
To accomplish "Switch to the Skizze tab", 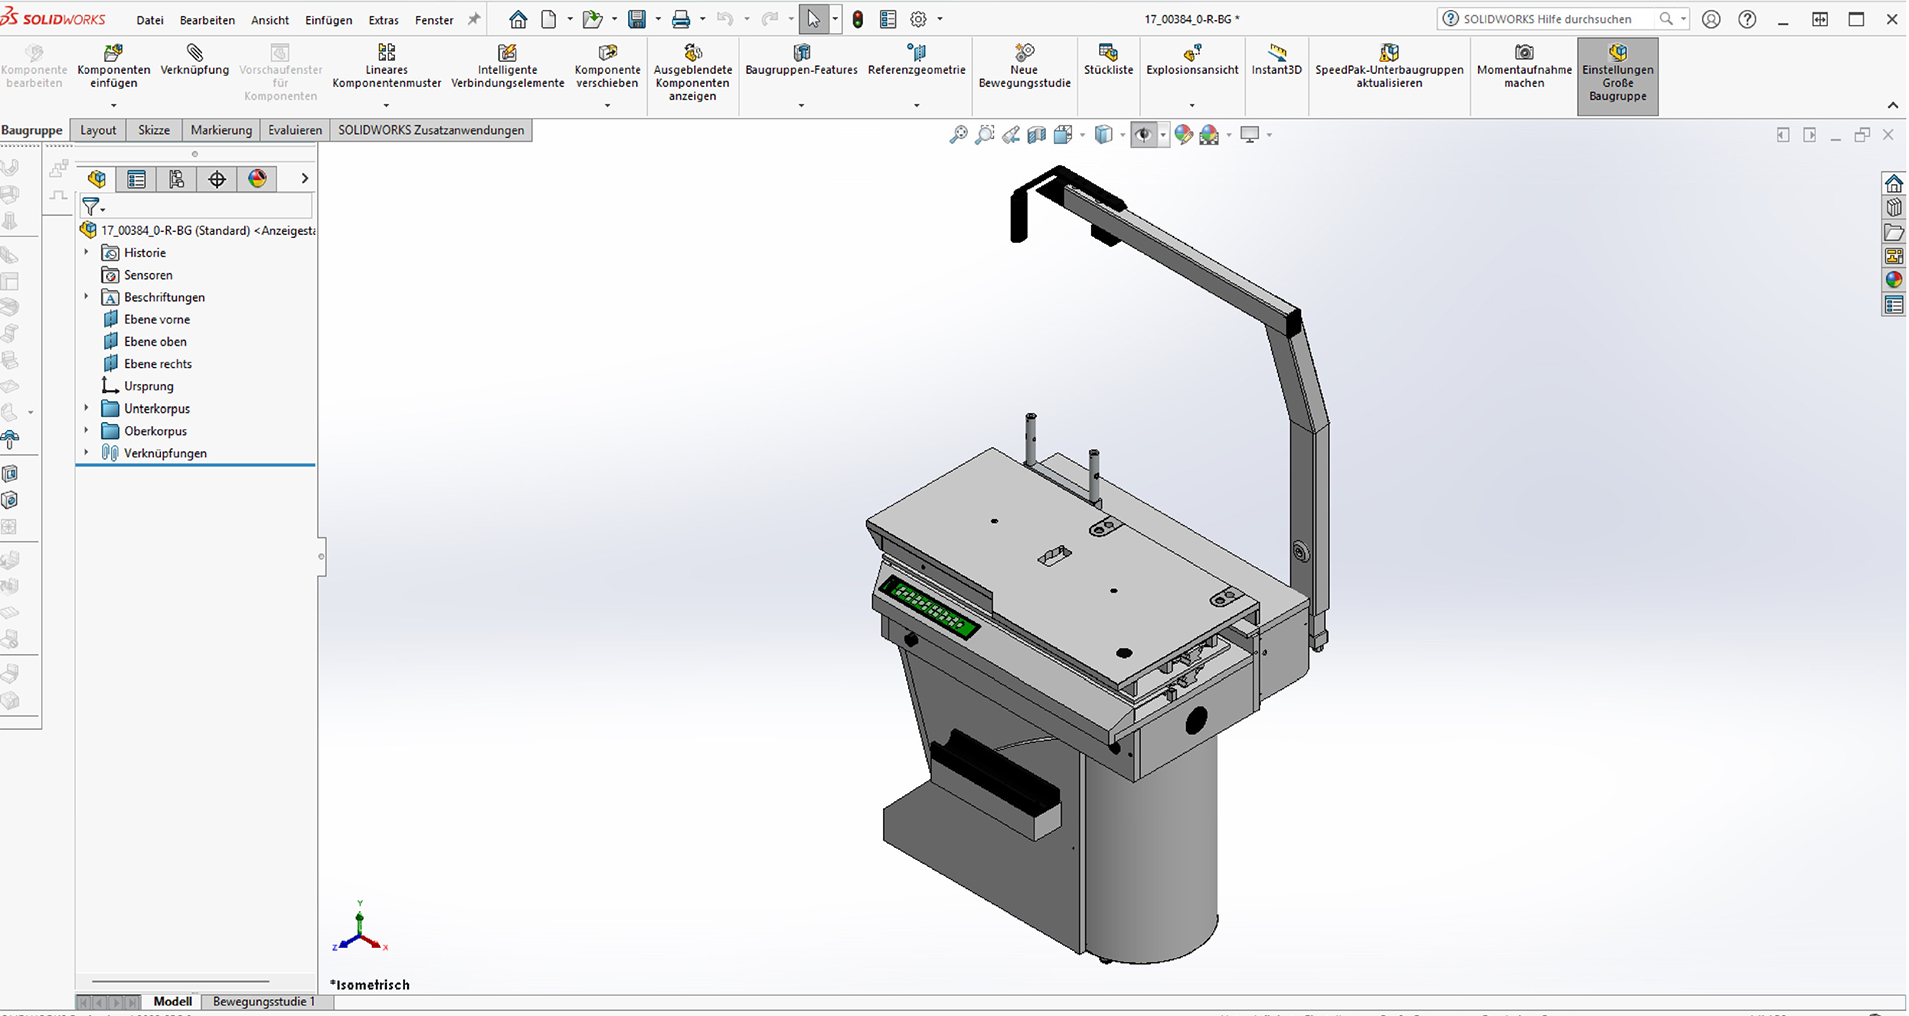I will 154,130.
